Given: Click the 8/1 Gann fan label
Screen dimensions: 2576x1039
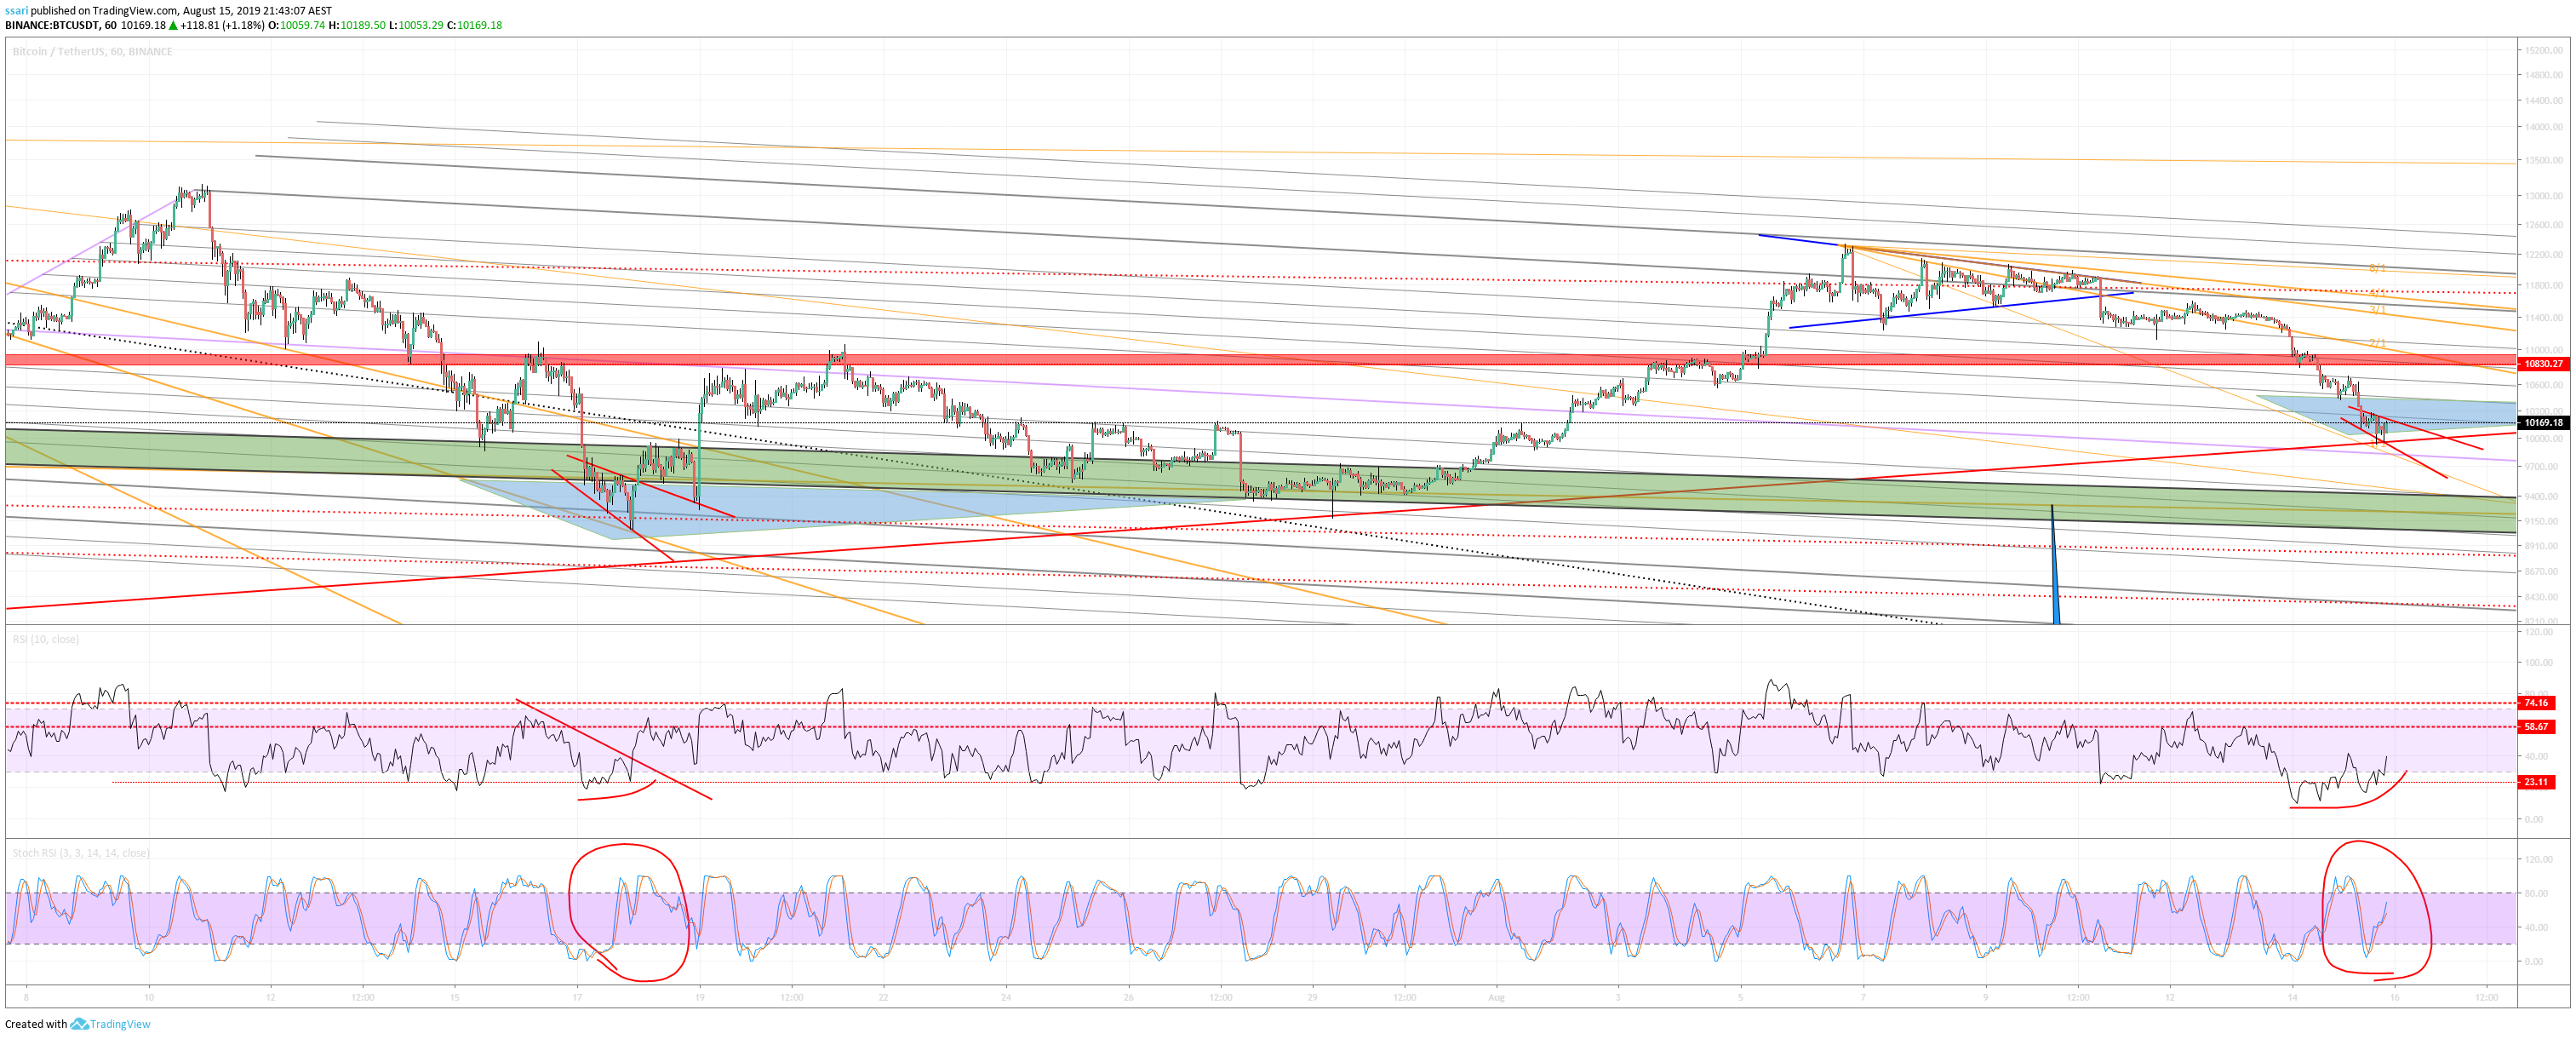Looking at the screenshot, I should (2377, 268).
